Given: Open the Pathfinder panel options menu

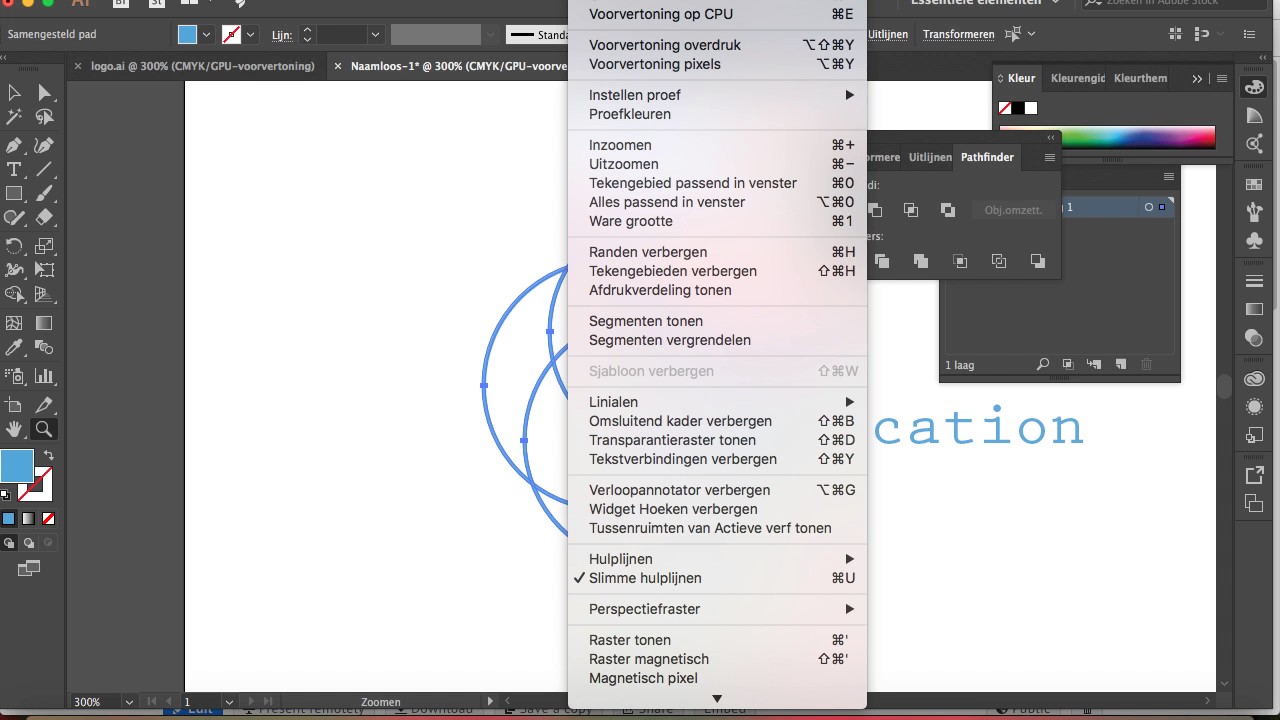Looking at the screenshot, I should [1049, 157].
